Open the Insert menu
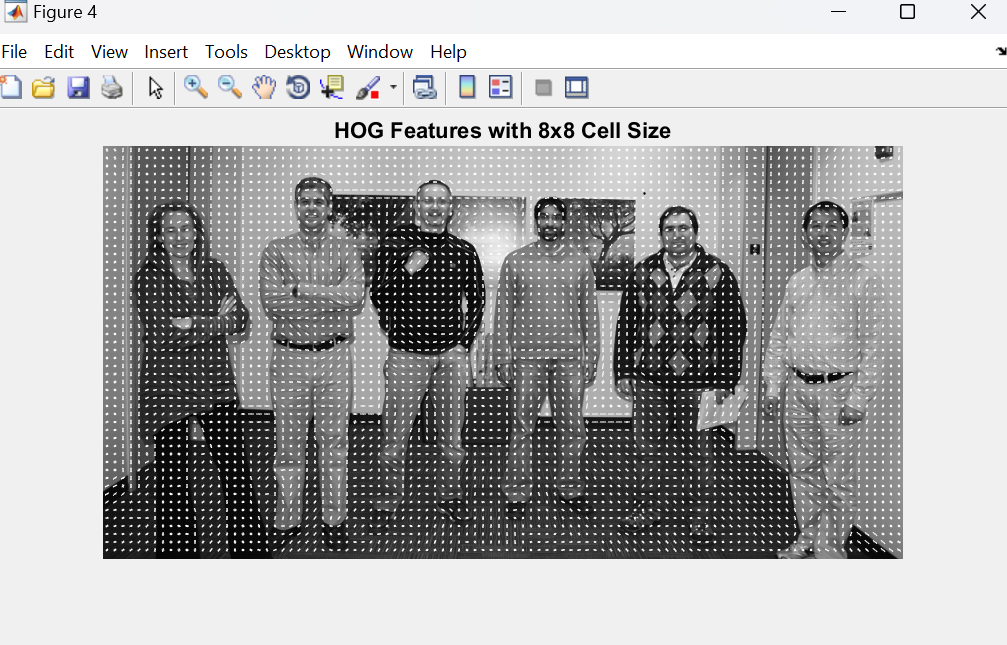1007x645 pixels. pyautogui.click(x=166, y=52)
